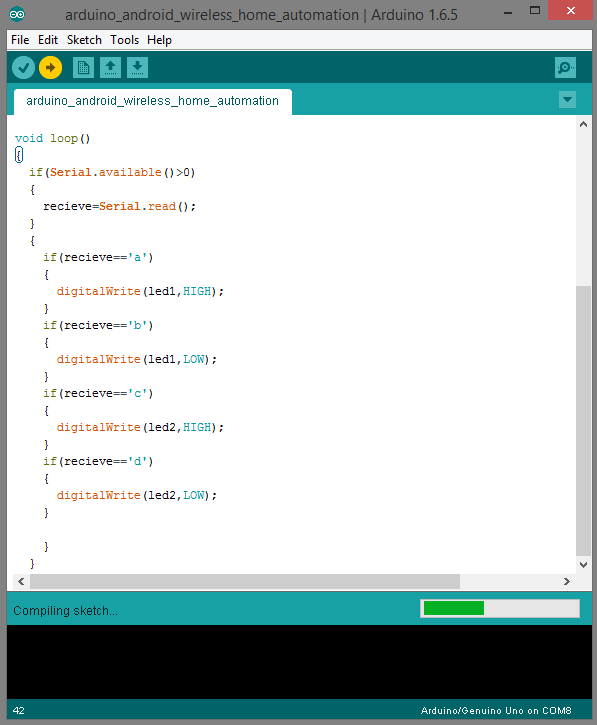597x725 pixels.
Task: Open the Help menu
Action: pyautogui.click(x=160, y=40)
